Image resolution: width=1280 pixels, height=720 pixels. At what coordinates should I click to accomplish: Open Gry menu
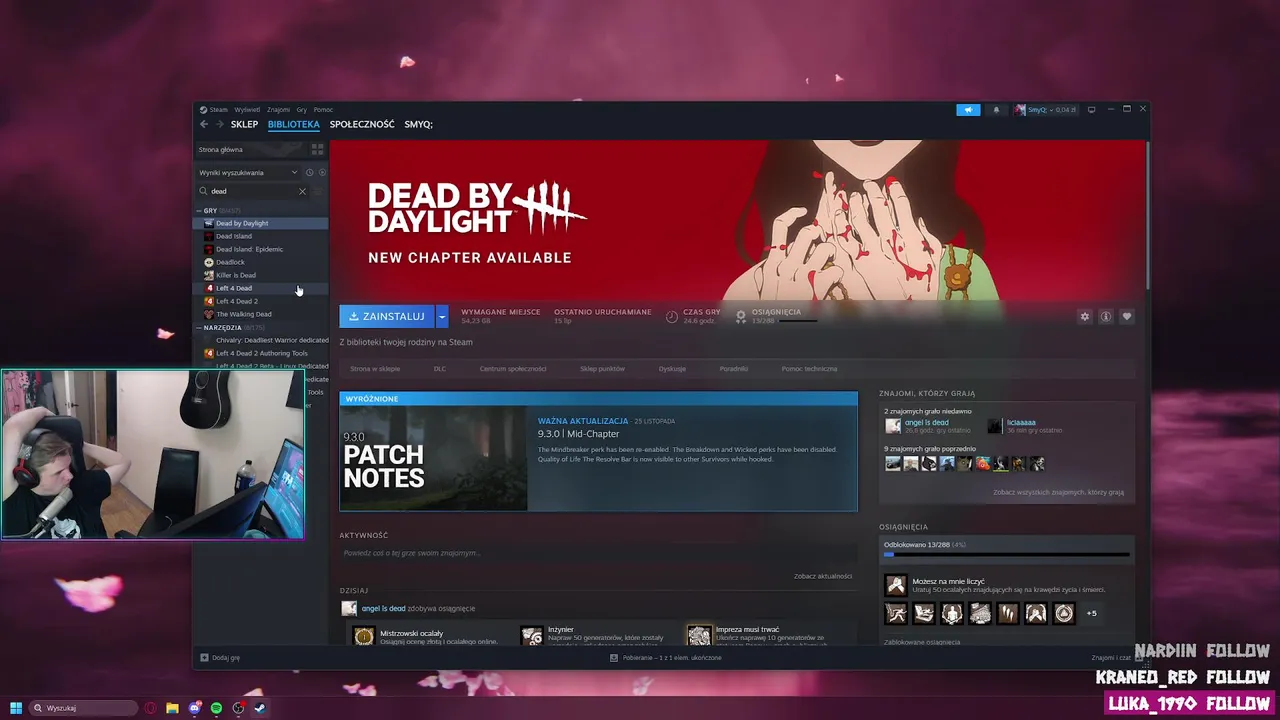click(x=301, y=110)
